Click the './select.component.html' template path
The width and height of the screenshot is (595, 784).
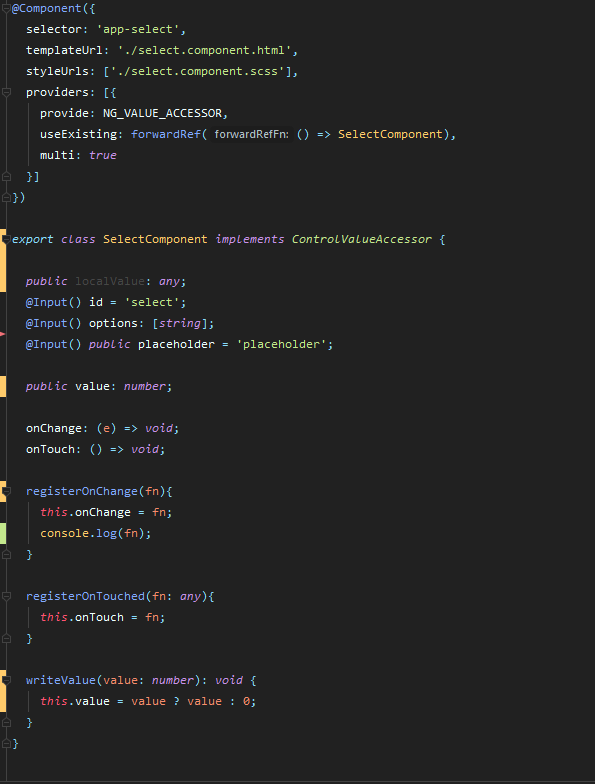(x=204, y=50)
